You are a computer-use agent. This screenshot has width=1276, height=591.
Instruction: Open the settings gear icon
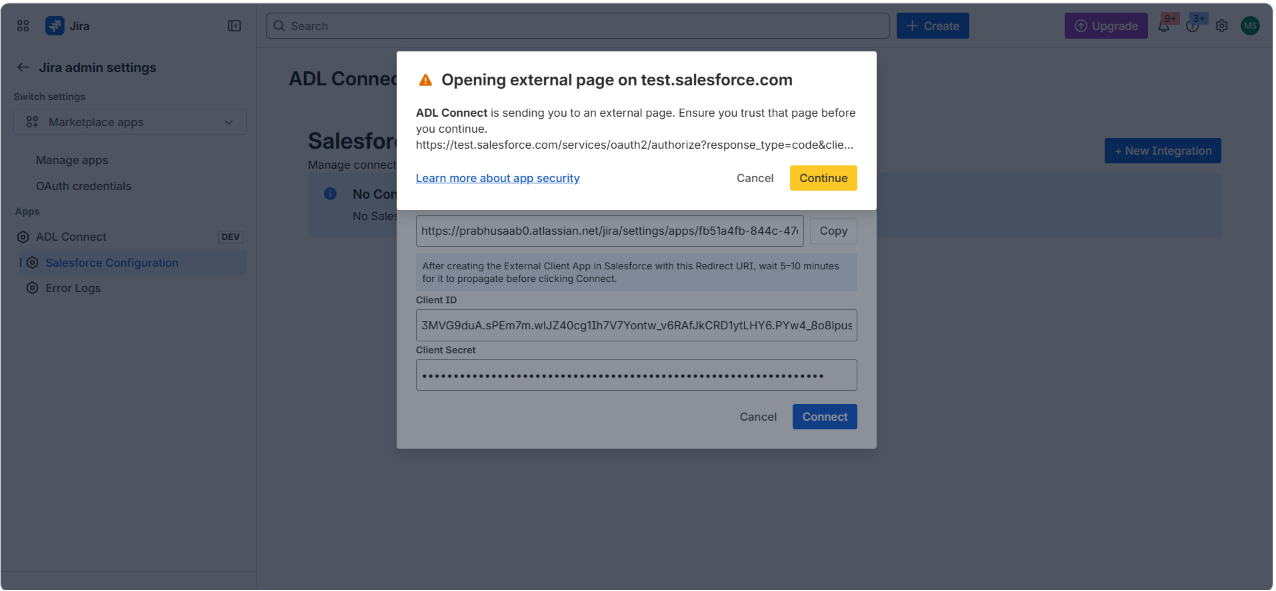pos(1221,26)
